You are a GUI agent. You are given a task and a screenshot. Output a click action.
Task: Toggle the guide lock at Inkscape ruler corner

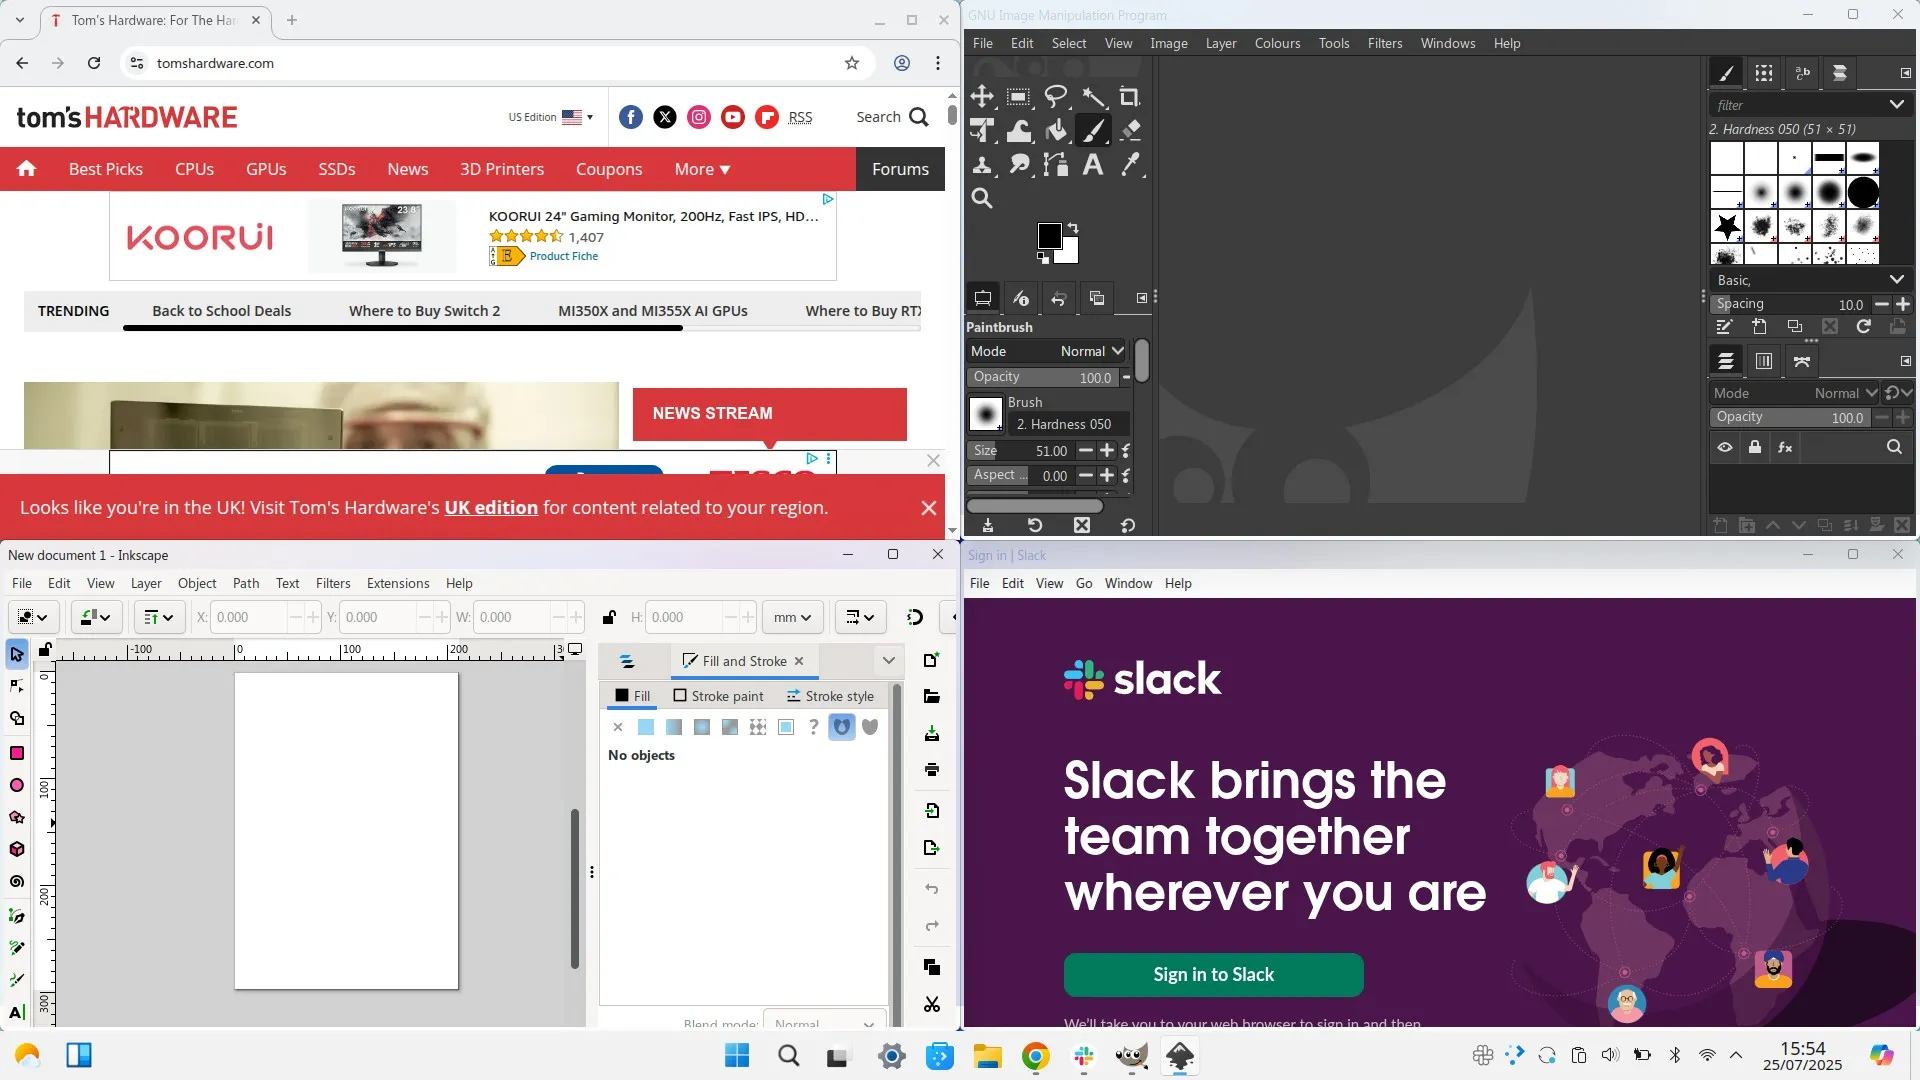click(45, 650)
